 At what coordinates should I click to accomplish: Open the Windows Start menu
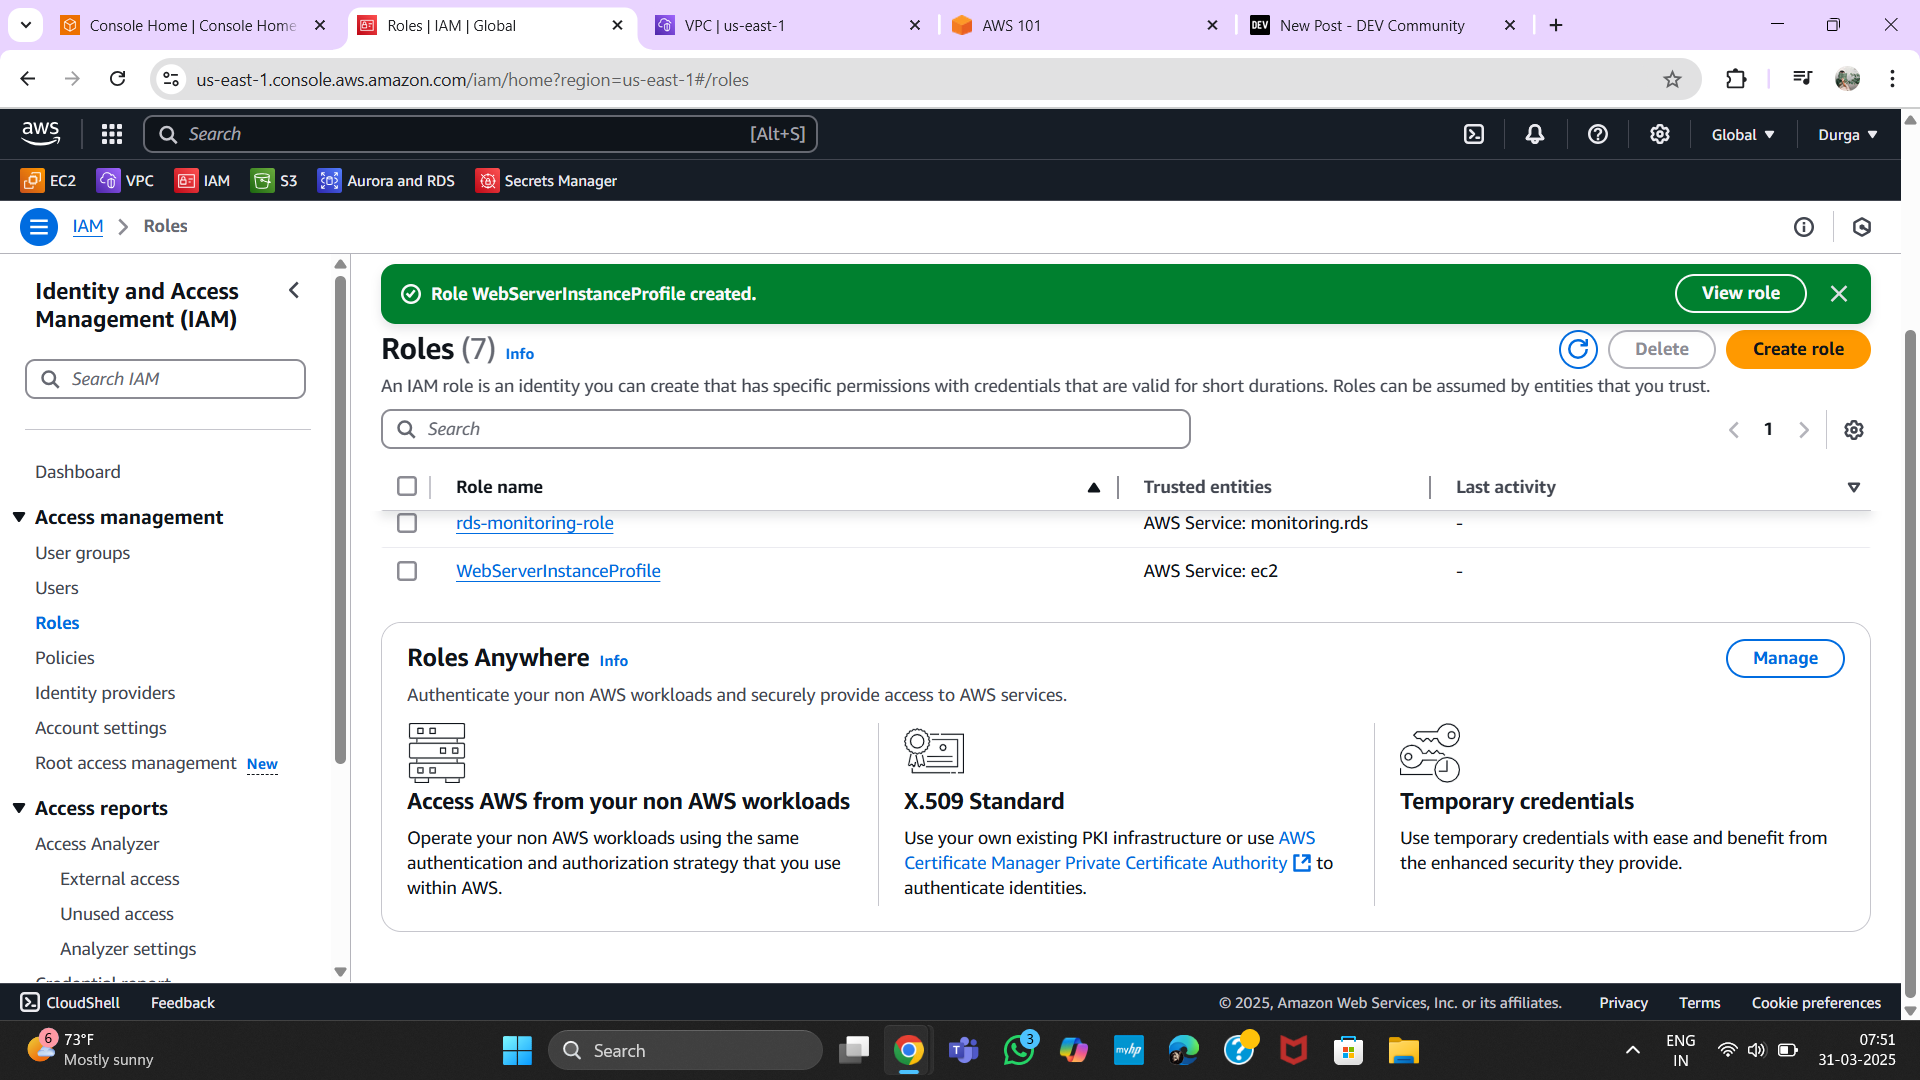[517, 1050]
